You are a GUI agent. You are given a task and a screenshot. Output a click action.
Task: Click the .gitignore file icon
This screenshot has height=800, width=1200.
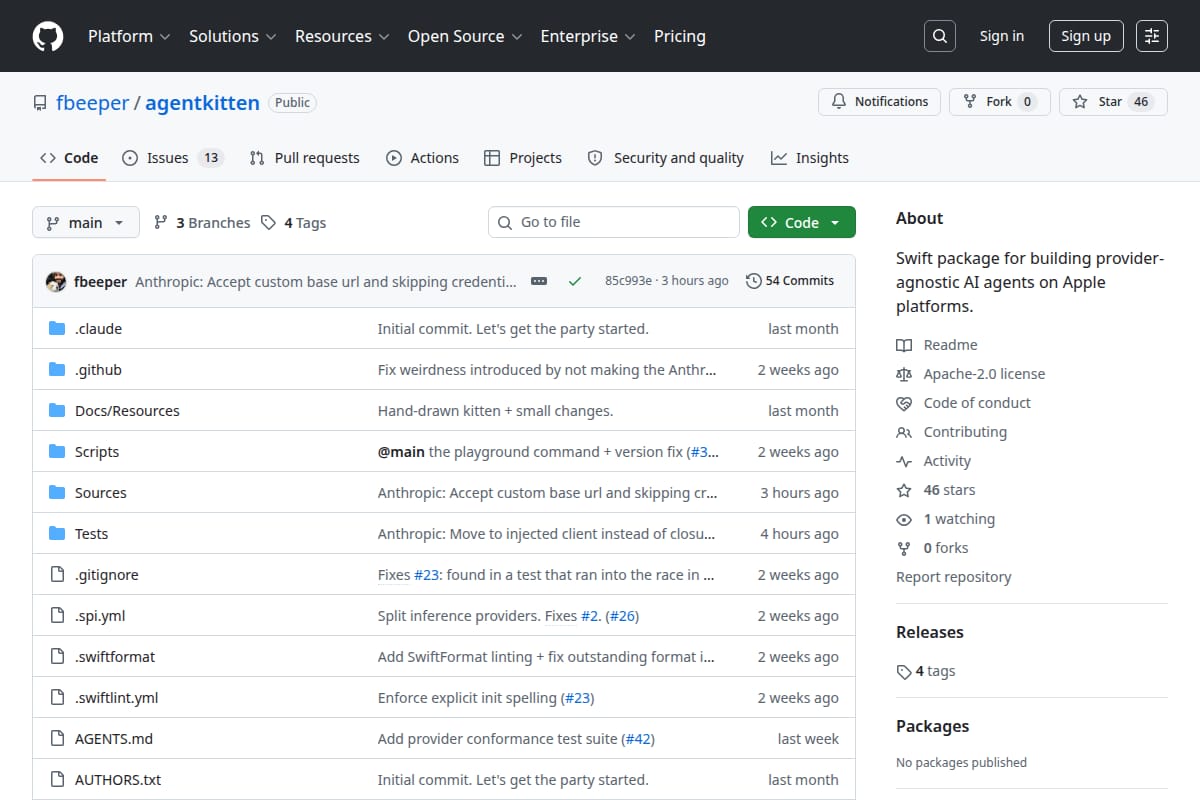point(57,575)
